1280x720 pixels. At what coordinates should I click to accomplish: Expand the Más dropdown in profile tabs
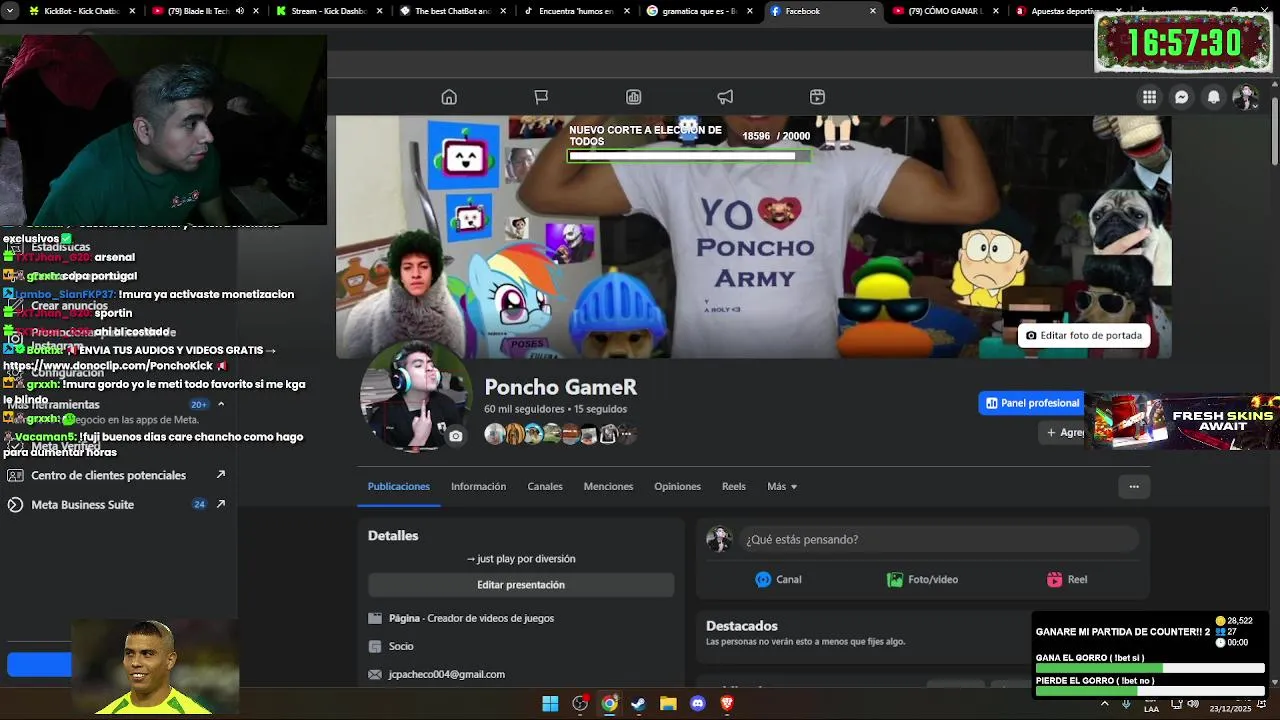pyautogui.click(x=782, y=486)
